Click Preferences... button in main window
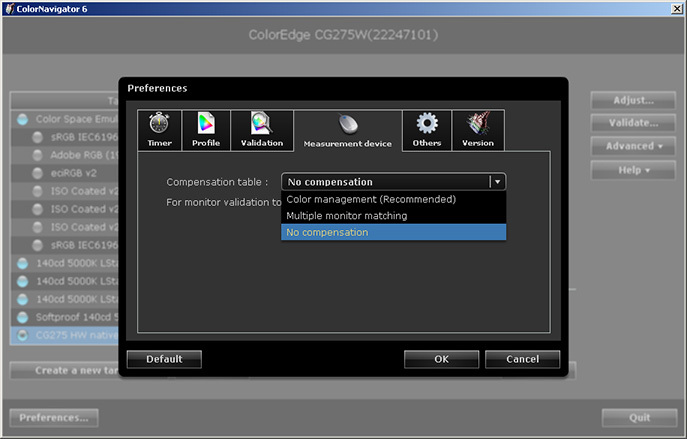The width and height of the screenshot is (687, 439). pos(54,418)
